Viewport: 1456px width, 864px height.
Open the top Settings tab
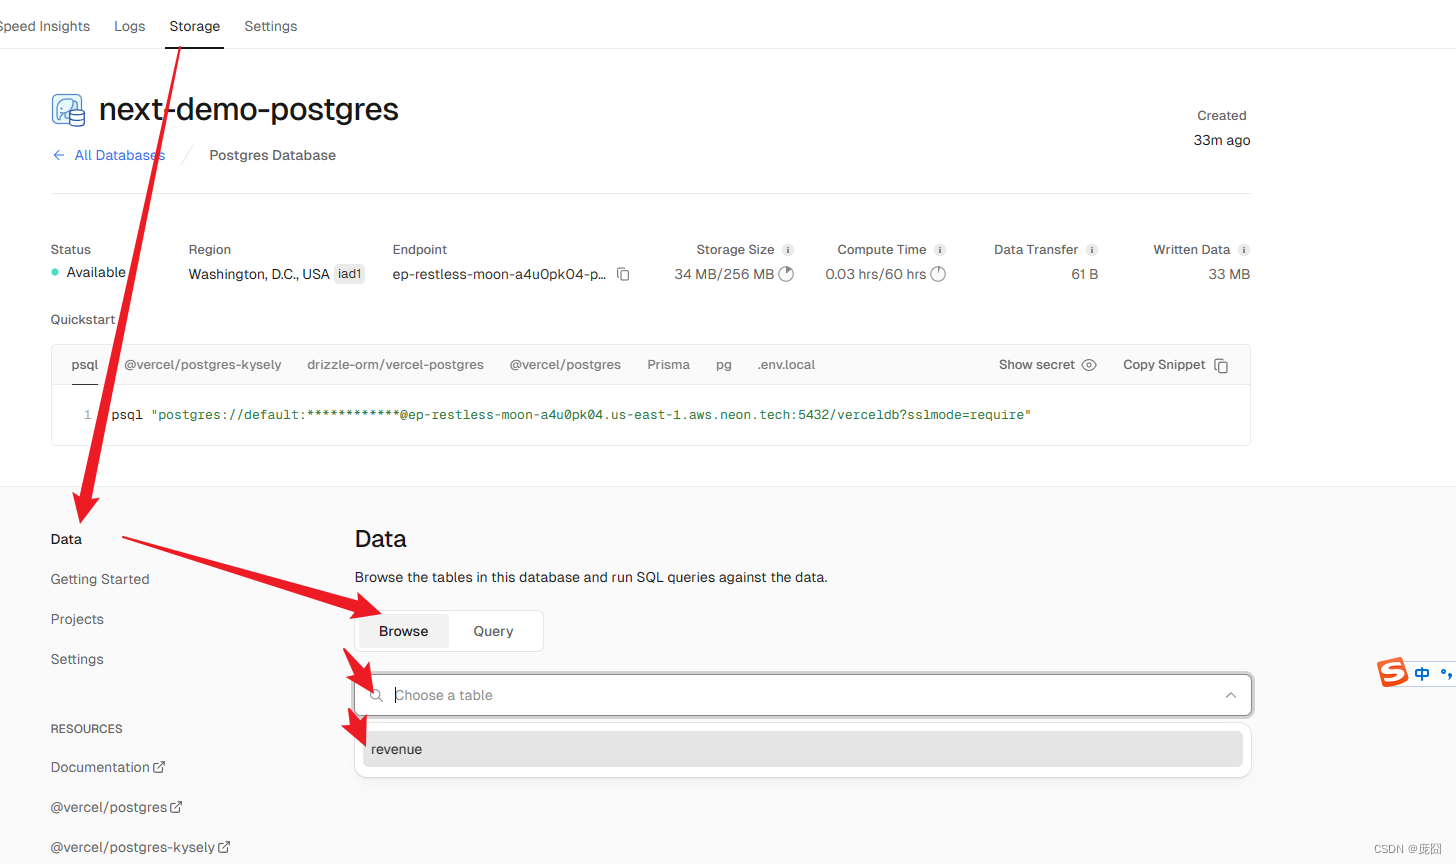pyautogui.click(x=271, y=26)
